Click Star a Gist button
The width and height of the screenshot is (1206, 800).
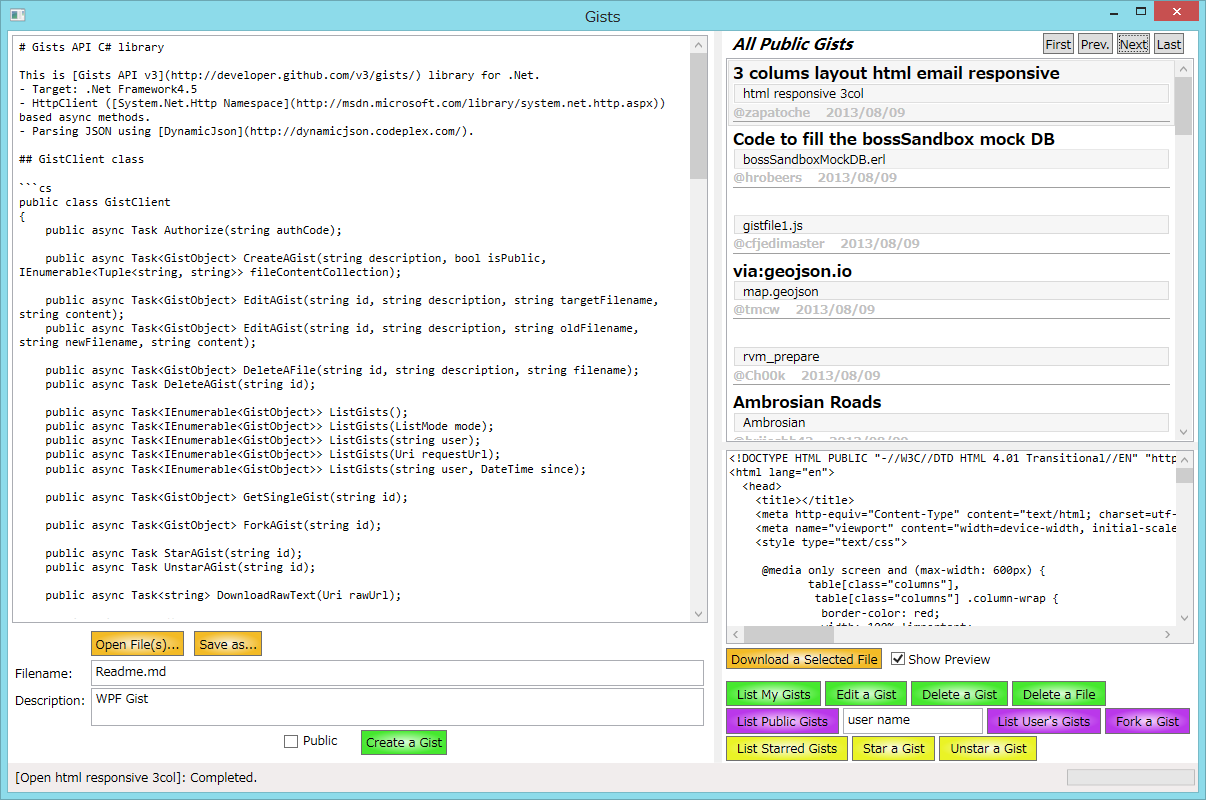(x=894, y=748)
